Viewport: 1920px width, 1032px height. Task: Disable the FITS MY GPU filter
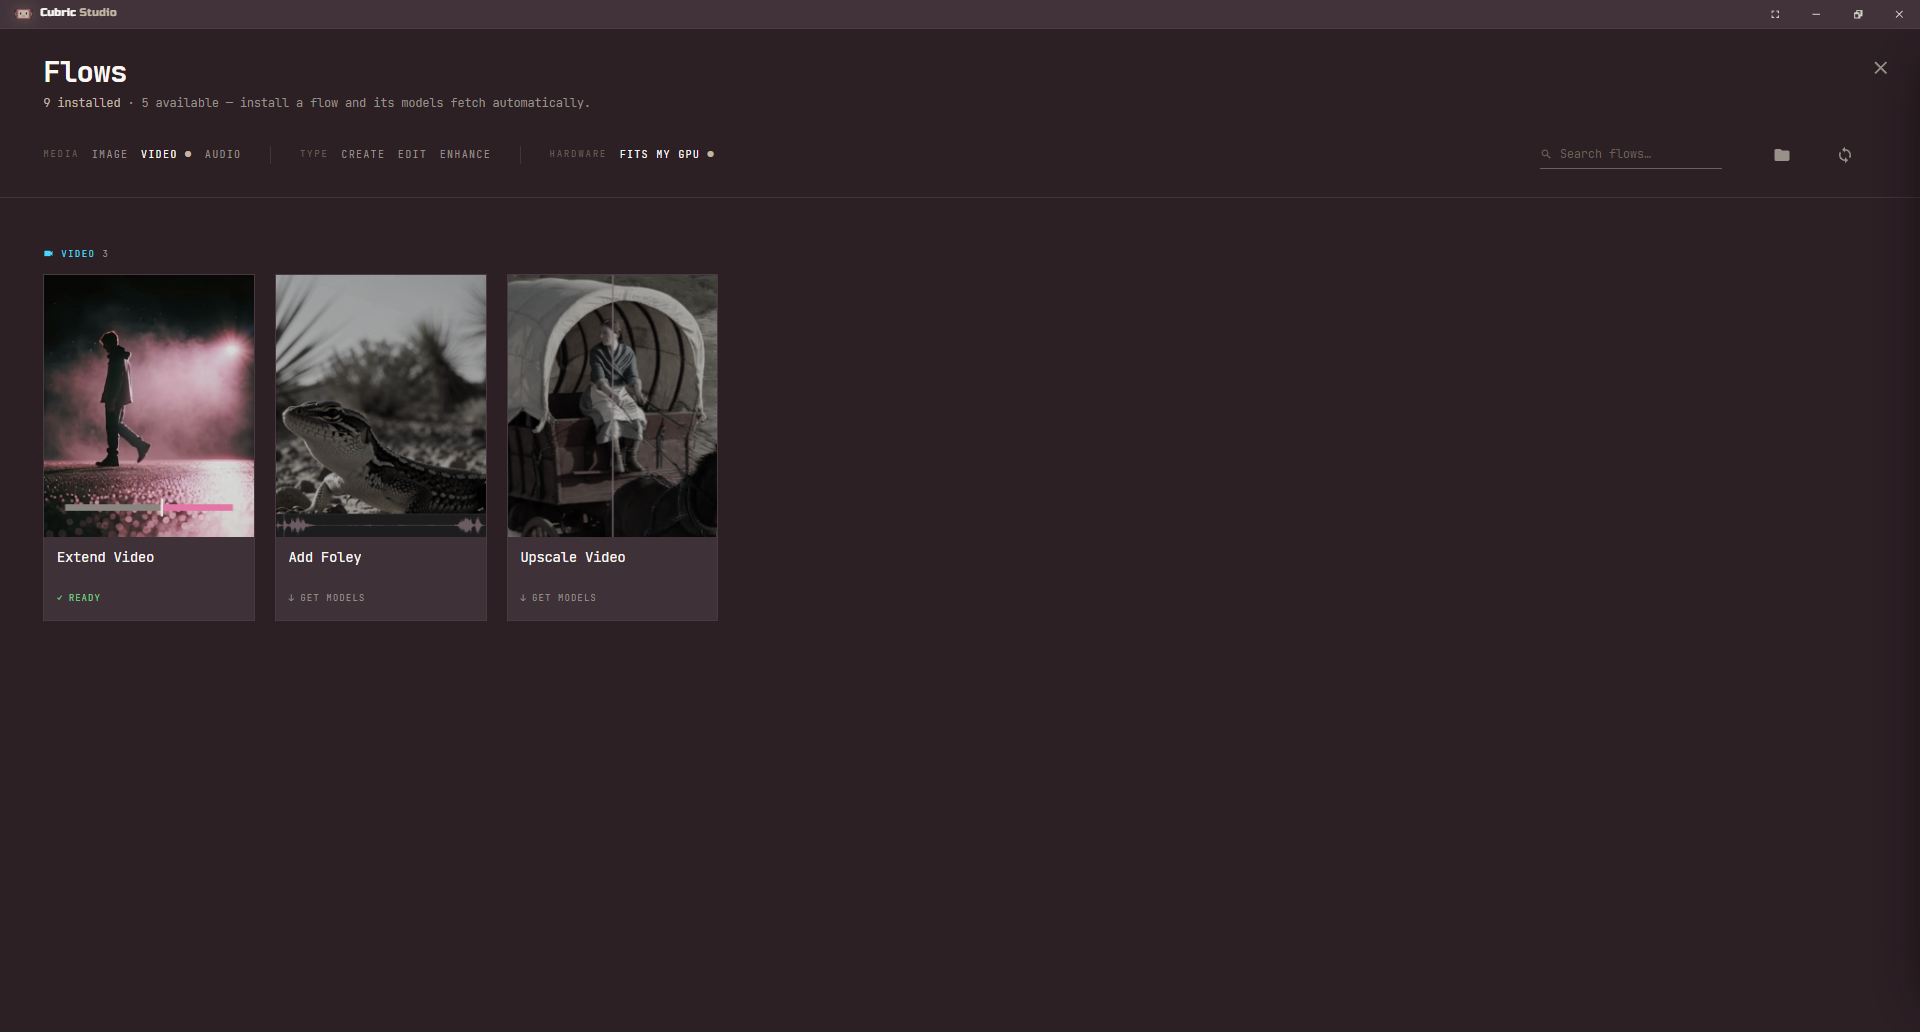pos(666,154)
